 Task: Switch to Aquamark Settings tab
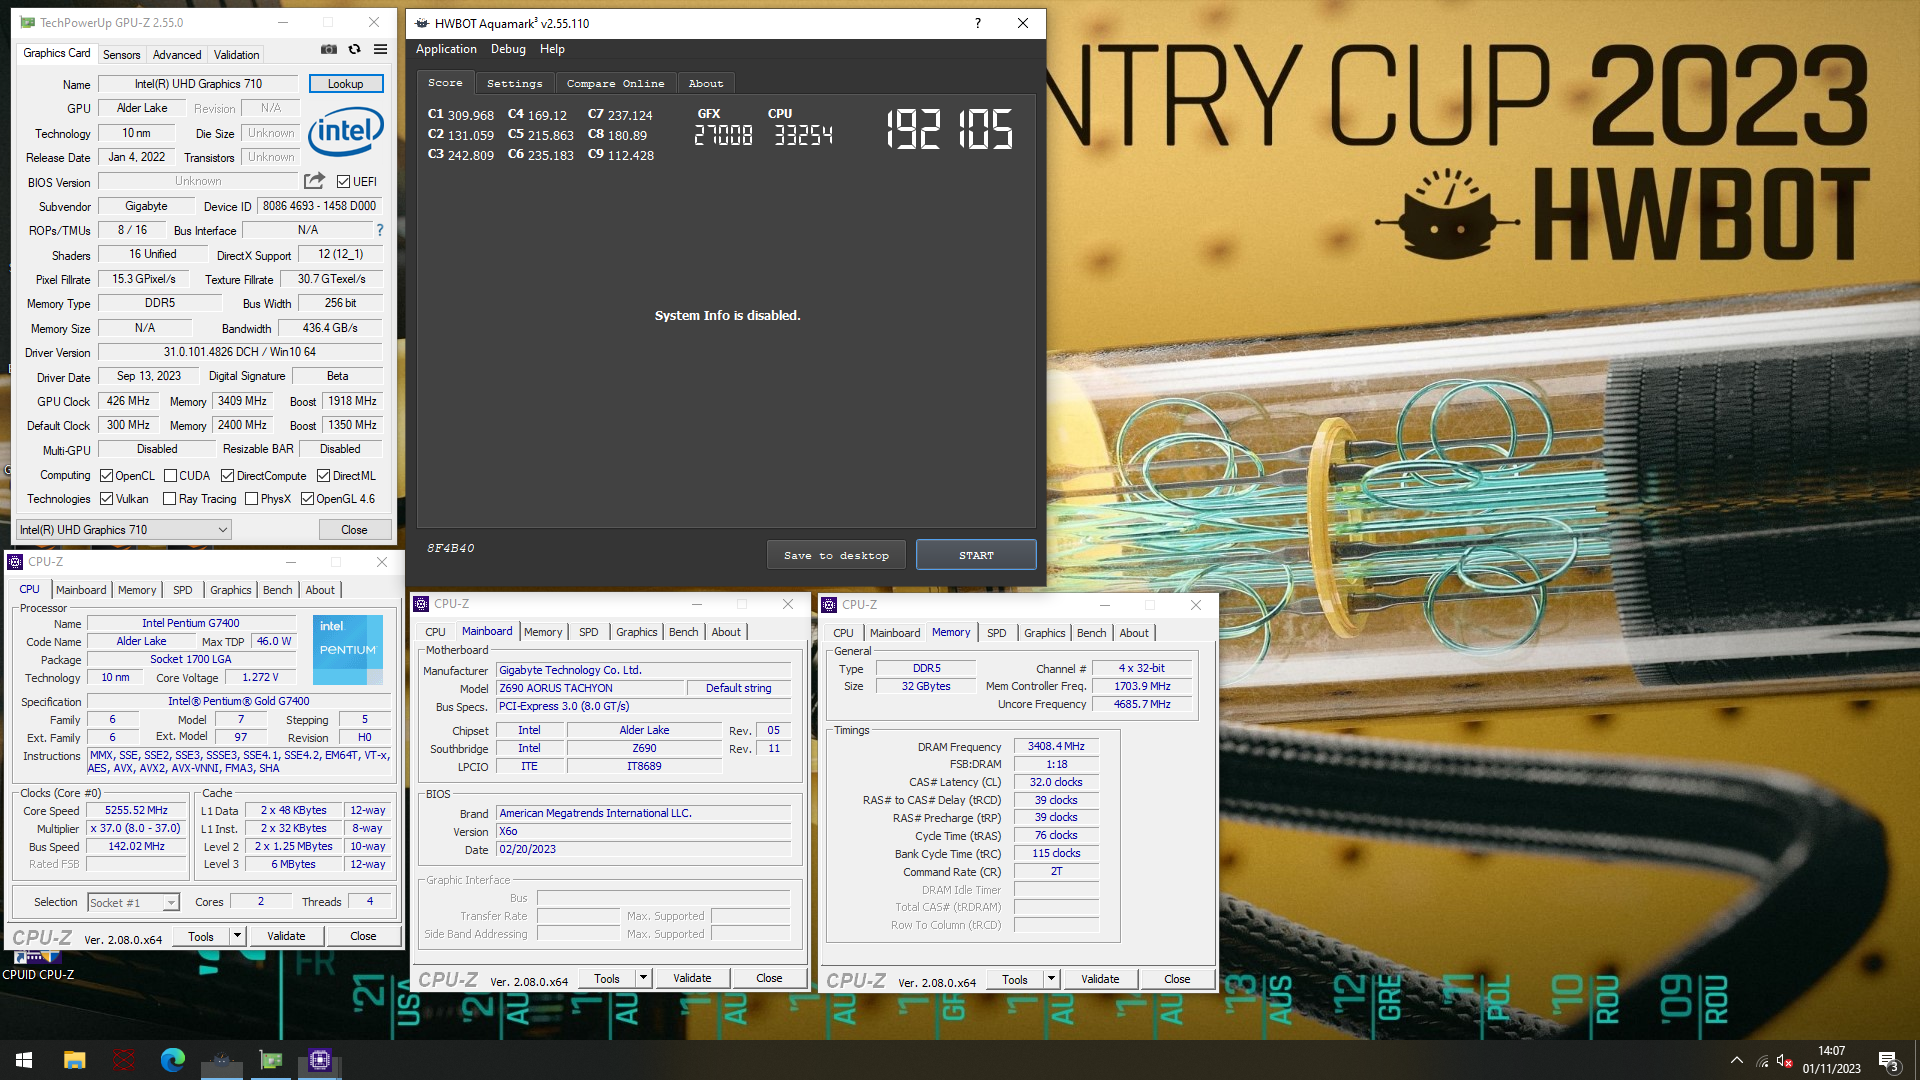(514, 84)
